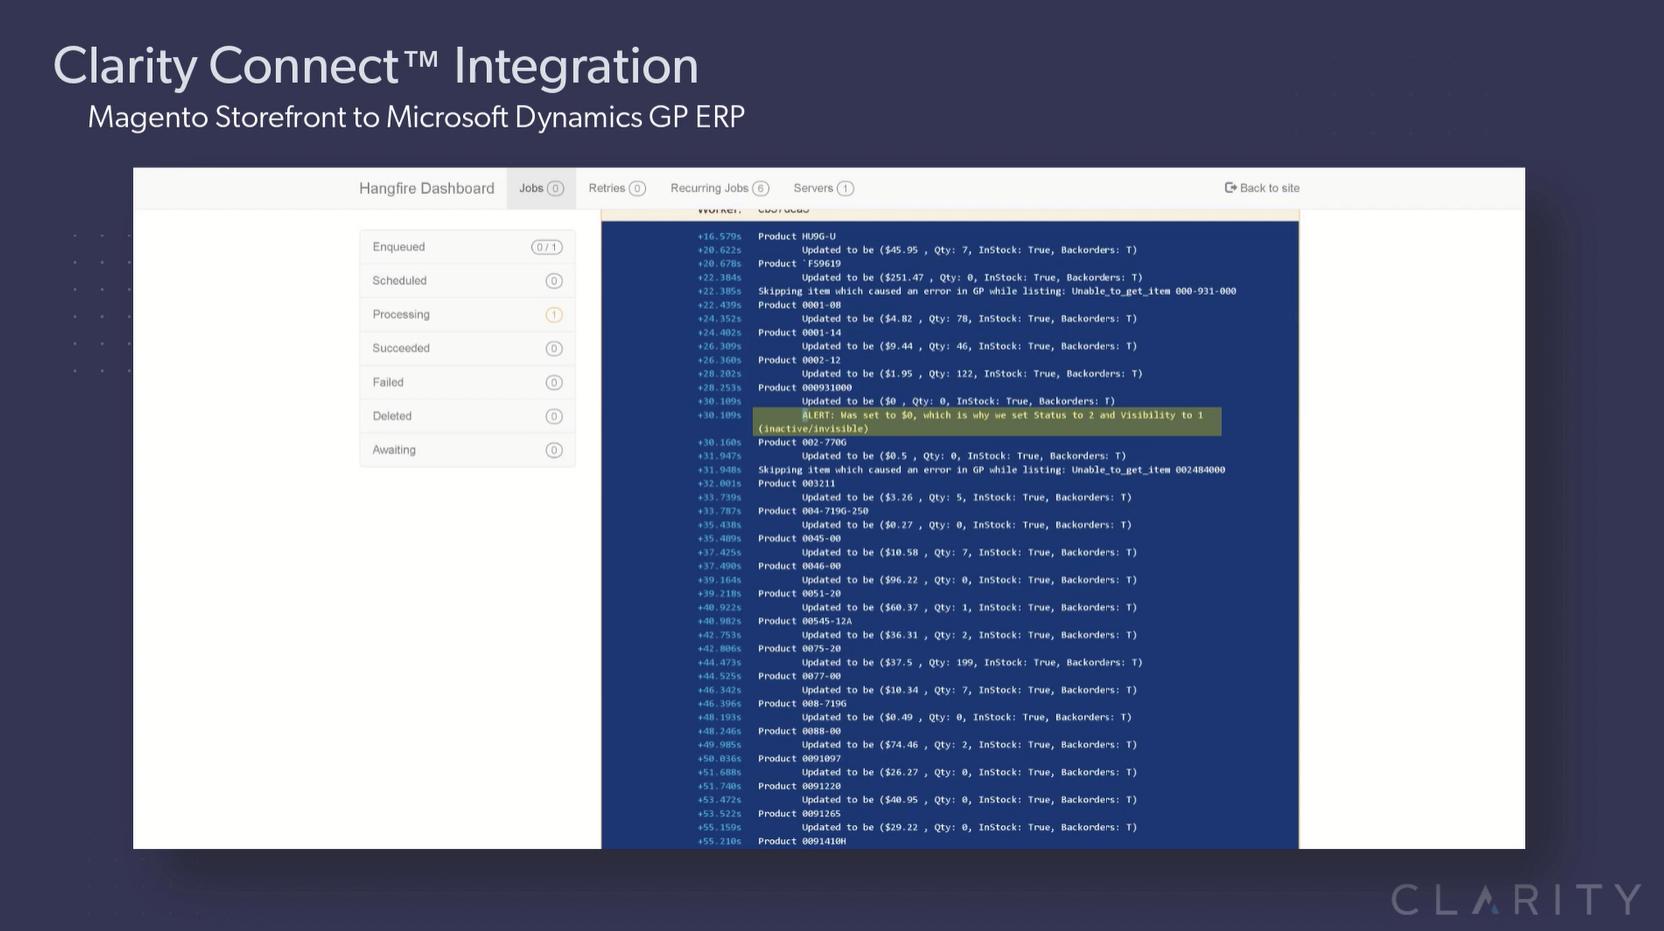The width and height of the screenshot is (1664, 931).
Task: Show Awaiting jobs list
Action: [467, 451]
